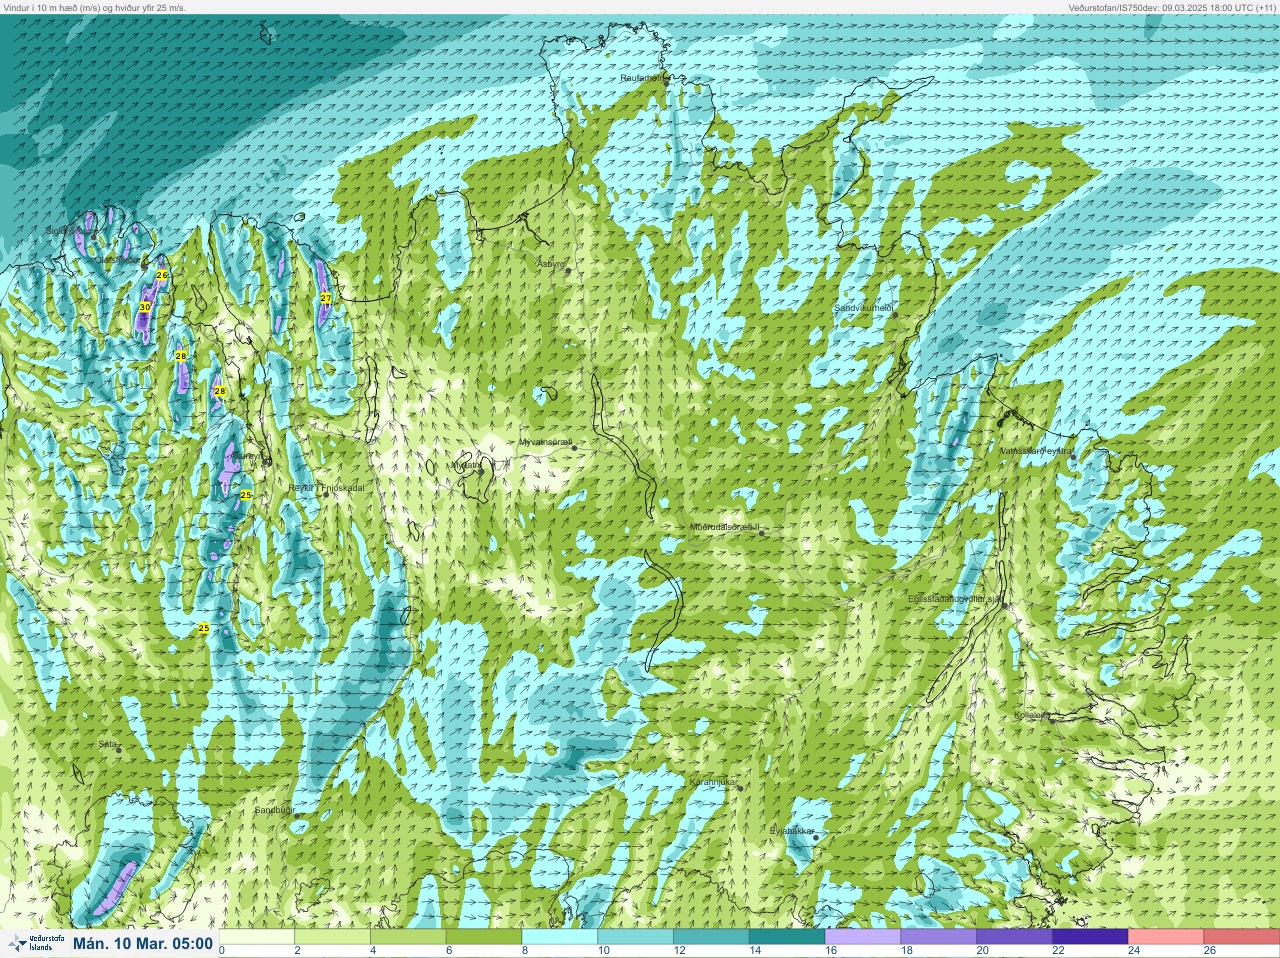1280x958 pixels.
Task: Click the yellow 26 gust marker
Action: point(162,274)
